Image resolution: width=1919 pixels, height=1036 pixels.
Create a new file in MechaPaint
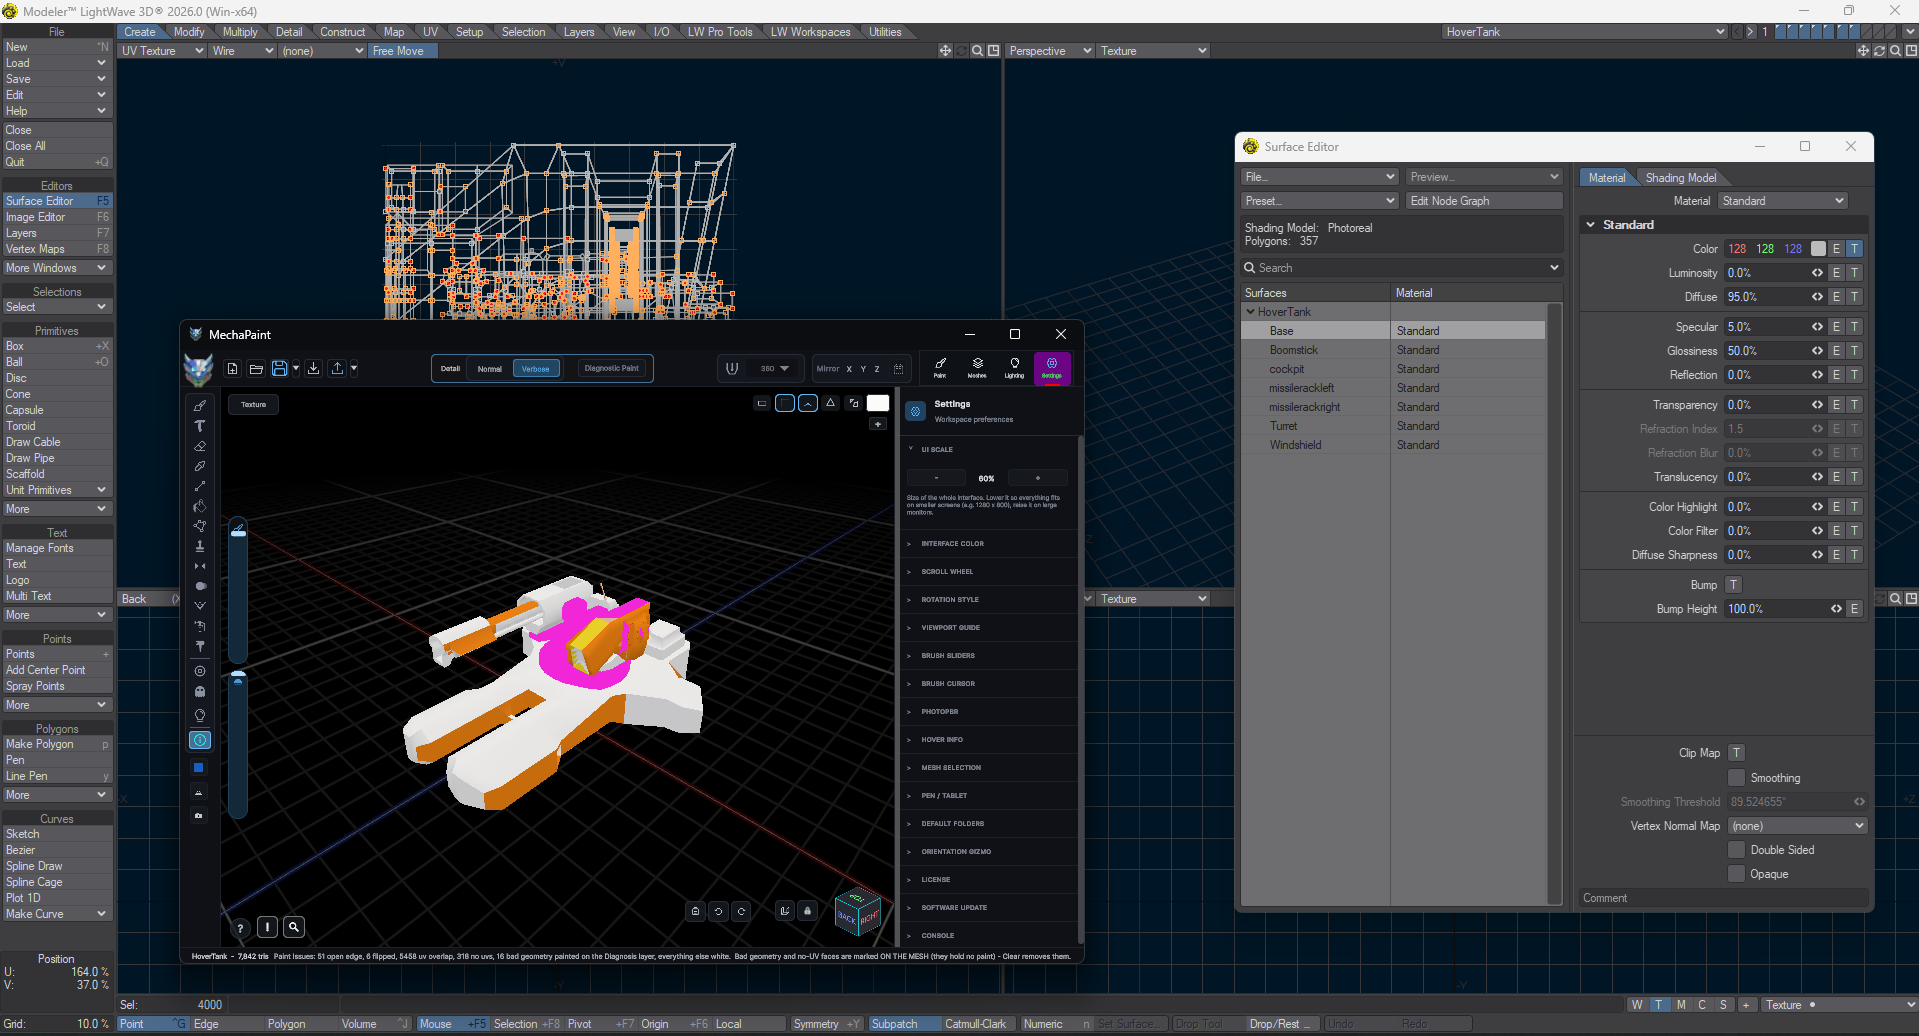[x=233, y=368]
